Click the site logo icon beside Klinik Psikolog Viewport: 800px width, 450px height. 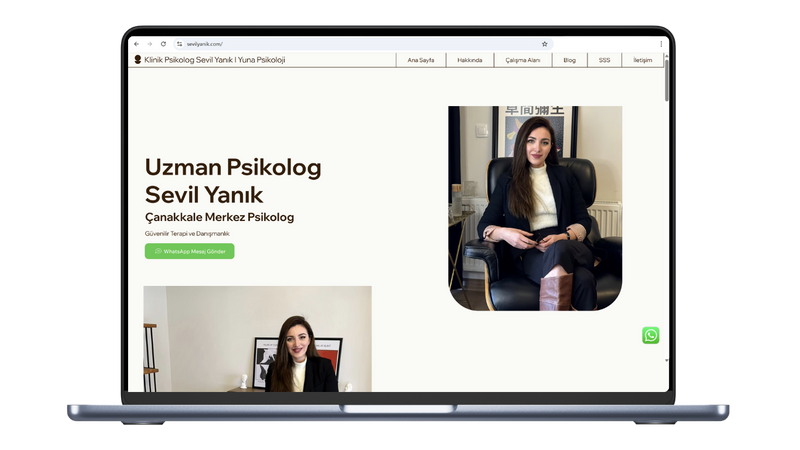tap(138, 60)
